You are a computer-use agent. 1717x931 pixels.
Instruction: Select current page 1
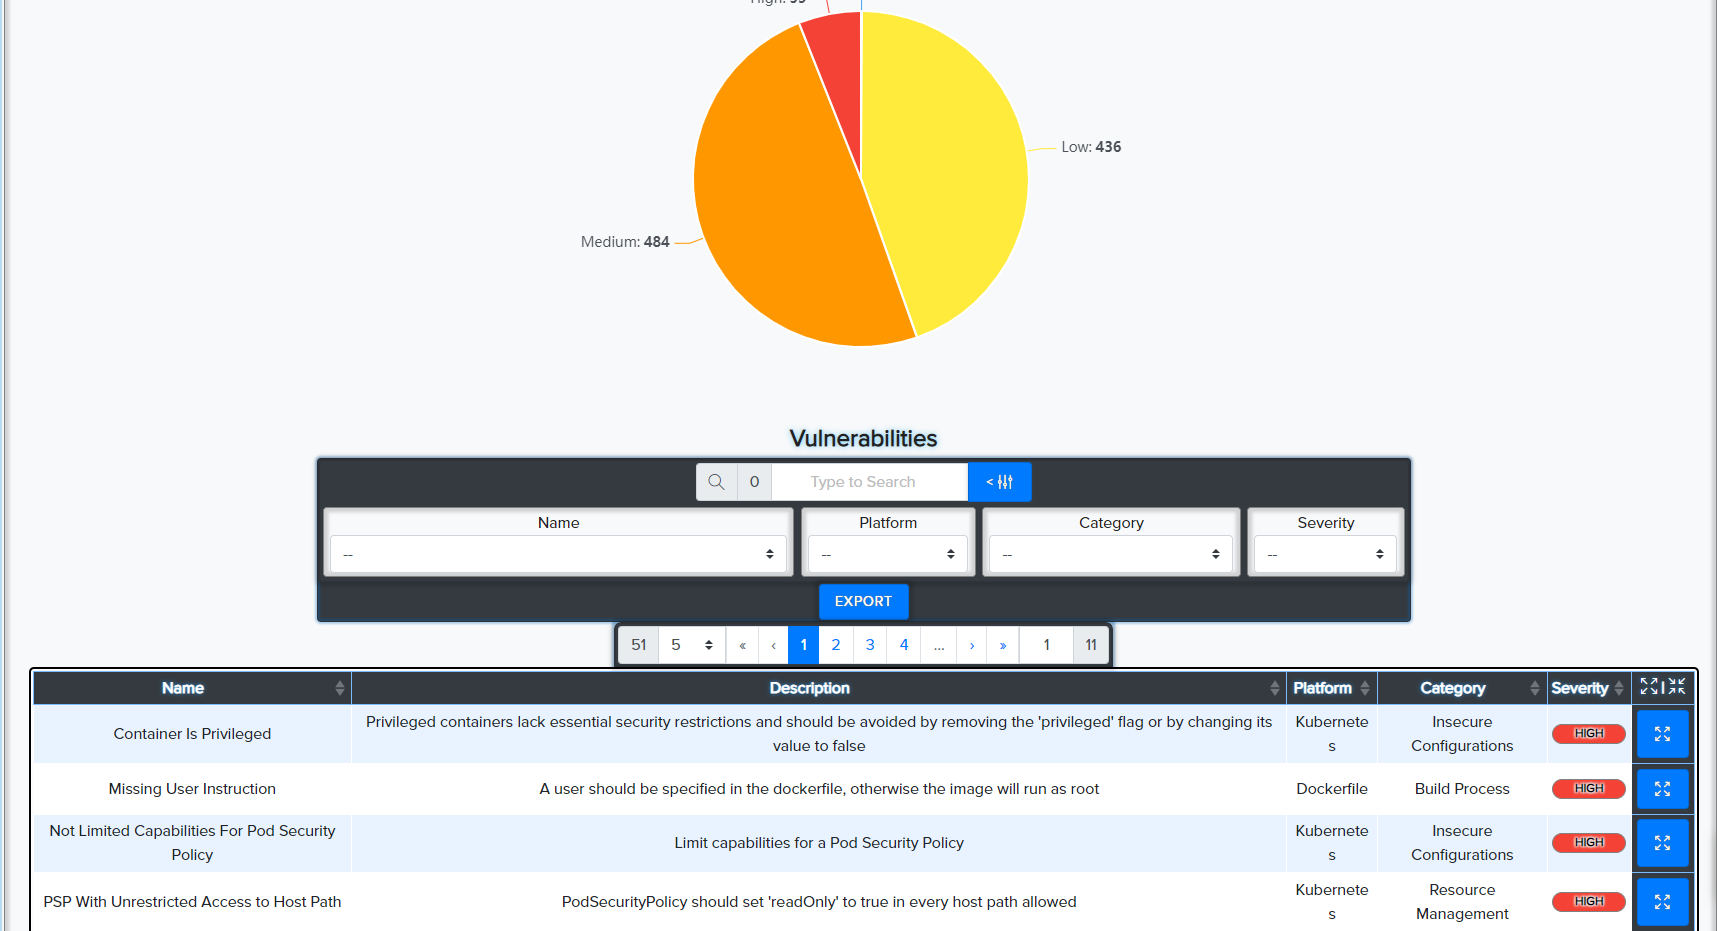coord(803,645)
